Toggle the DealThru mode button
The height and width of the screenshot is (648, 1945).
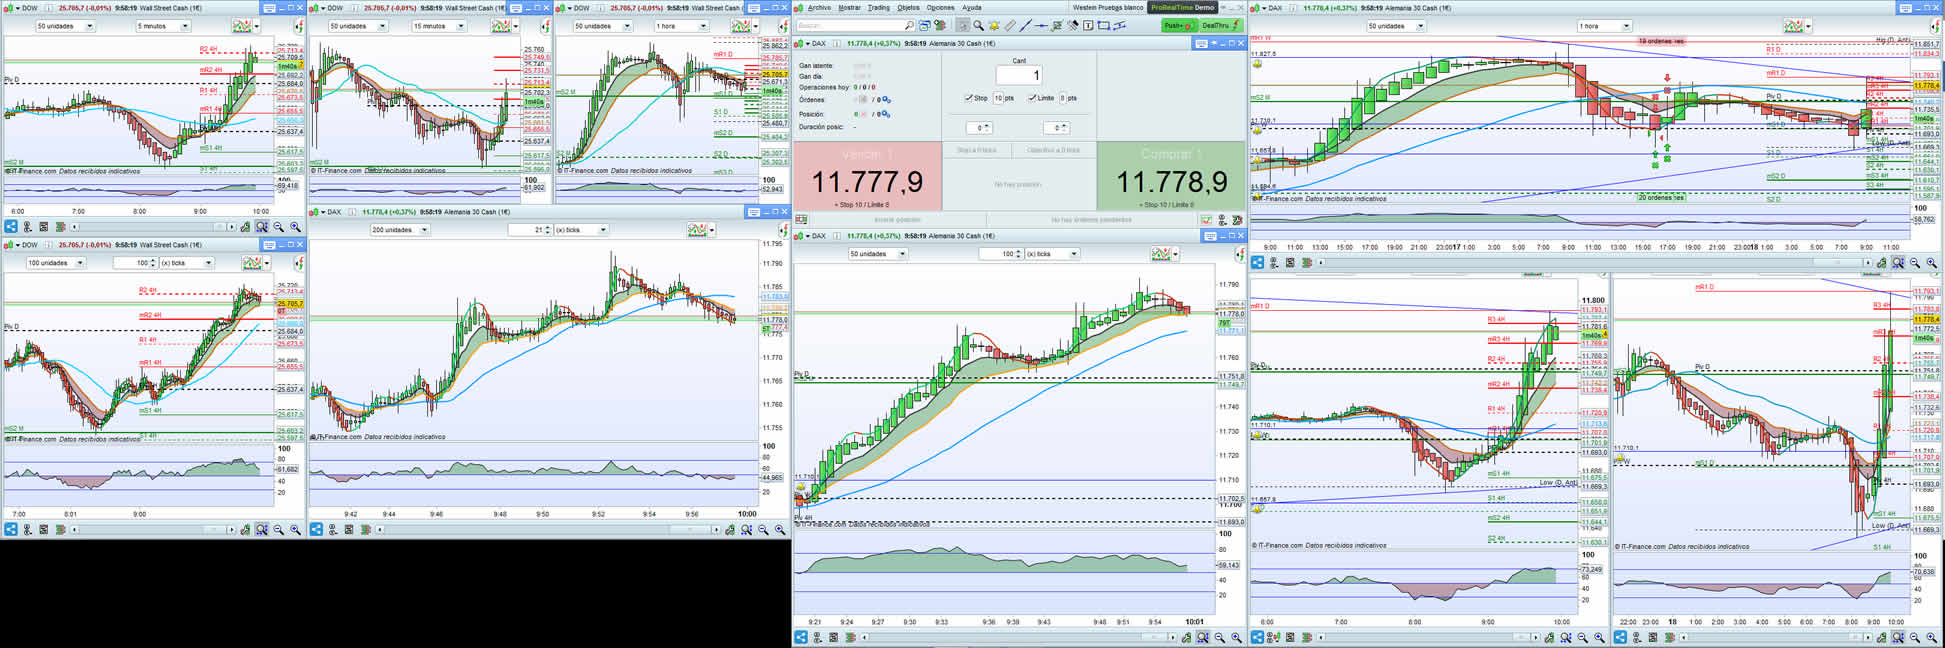1222,26
